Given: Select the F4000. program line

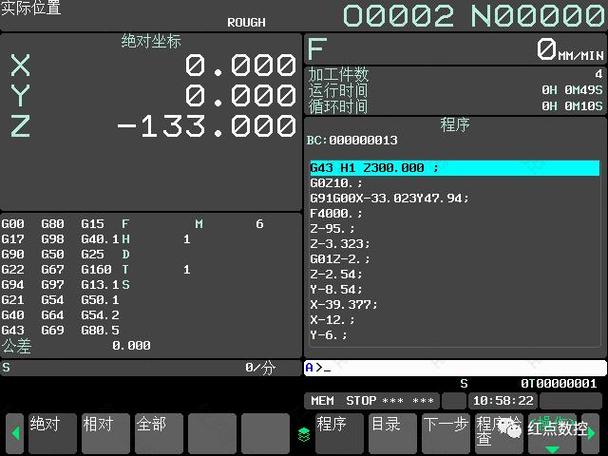Looking at the screenshot, I should (x=338, y=213).
